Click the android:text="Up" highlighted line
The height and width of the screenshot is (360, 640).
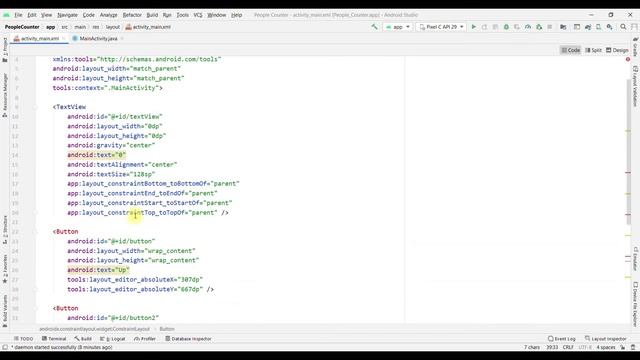[x=98, y=270]
